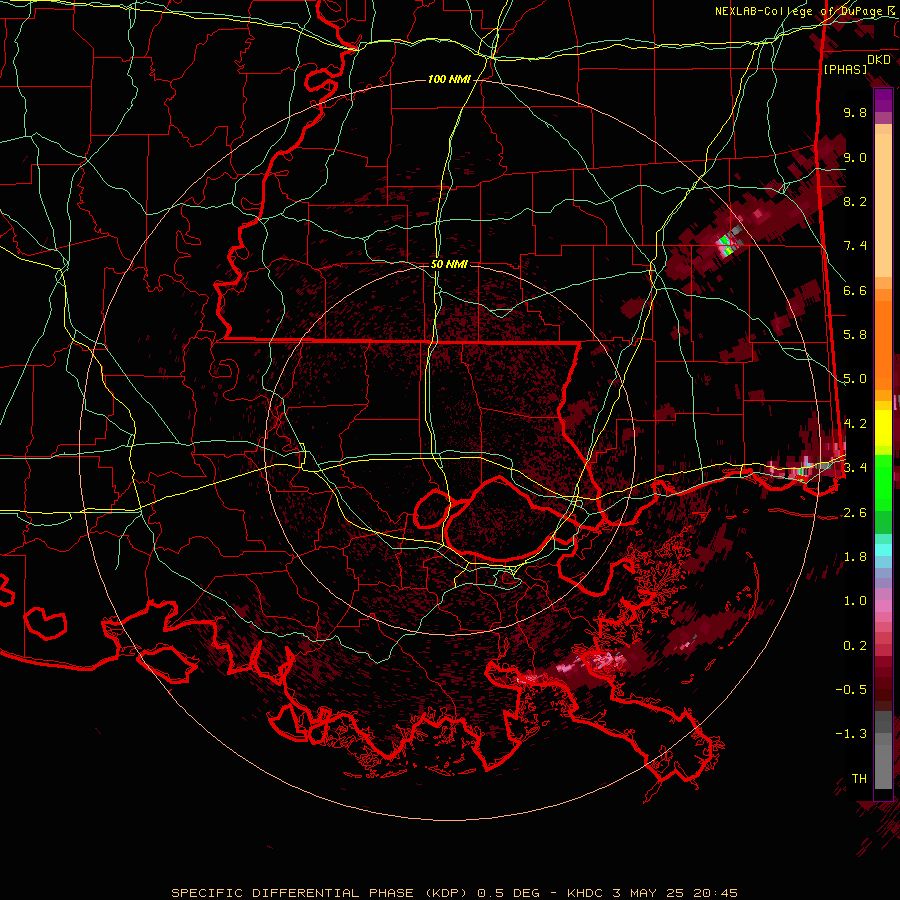
Task: Click the DKD product label
Action: pos(878,60)
